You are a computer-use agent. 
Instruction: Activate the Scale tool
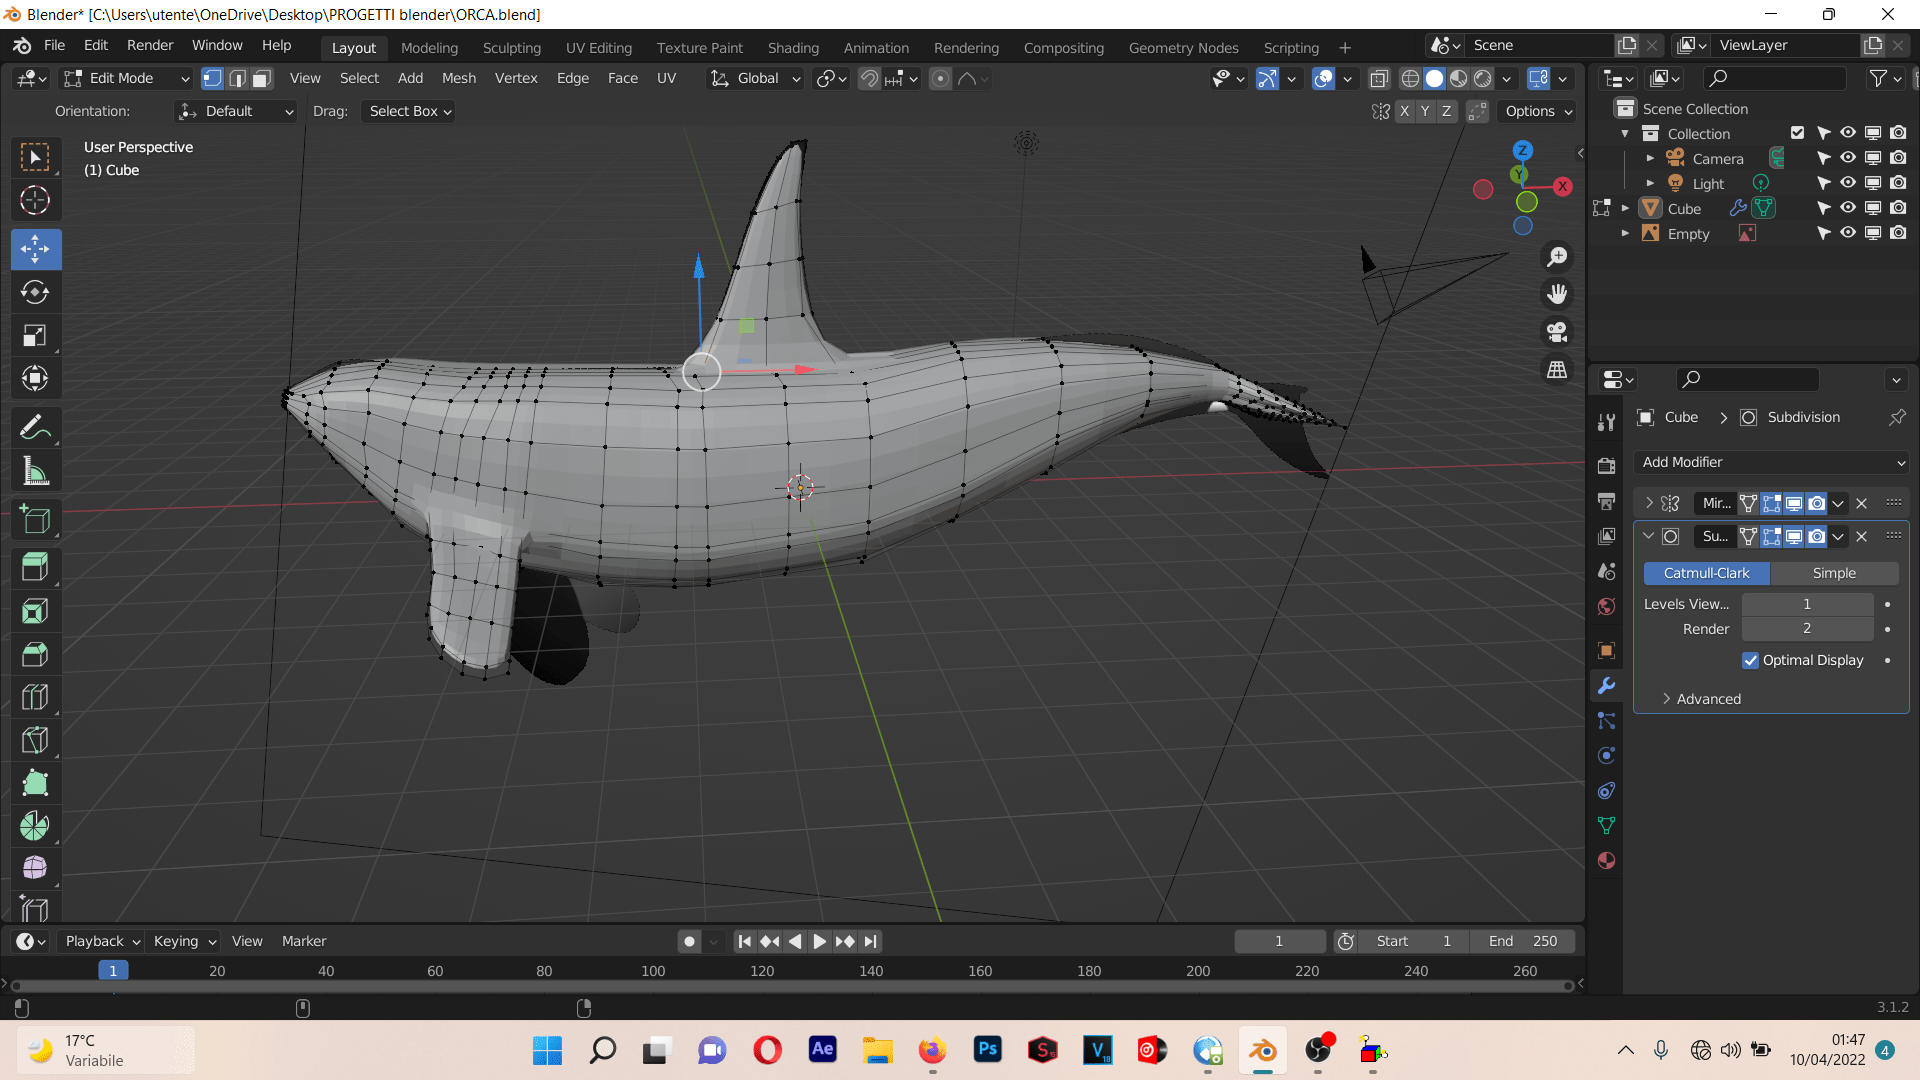(x=35, y=335)
